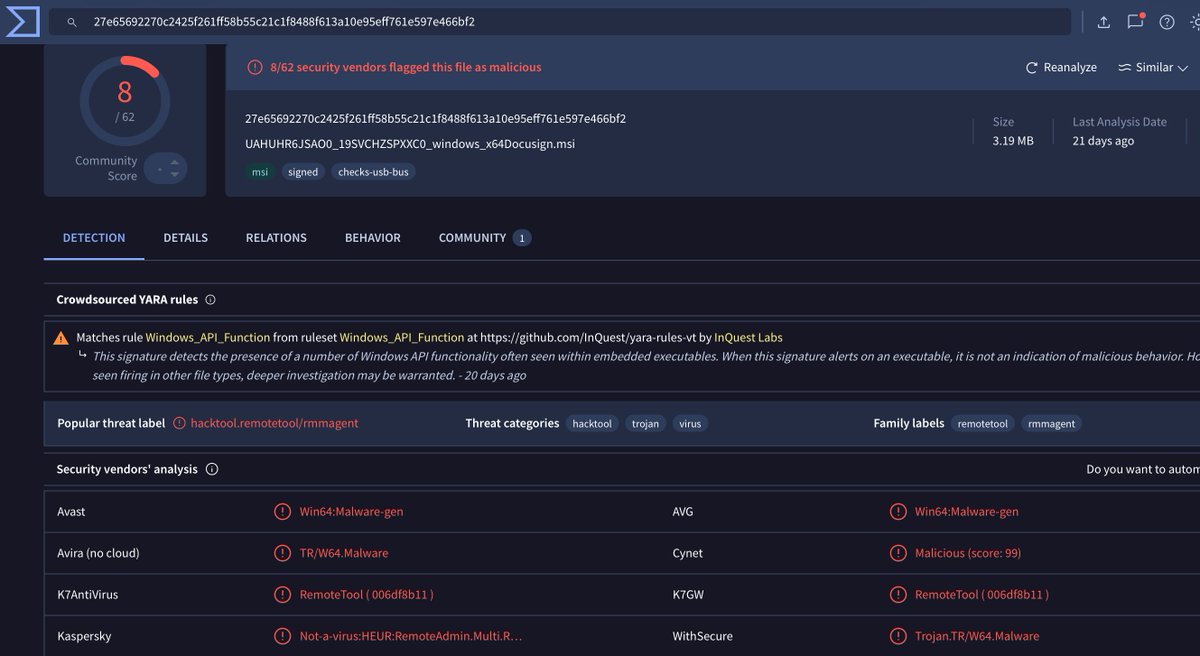Click AVG's Win64:Malware-gen result
The image size is (1200, 656).
tap(967, 512)
